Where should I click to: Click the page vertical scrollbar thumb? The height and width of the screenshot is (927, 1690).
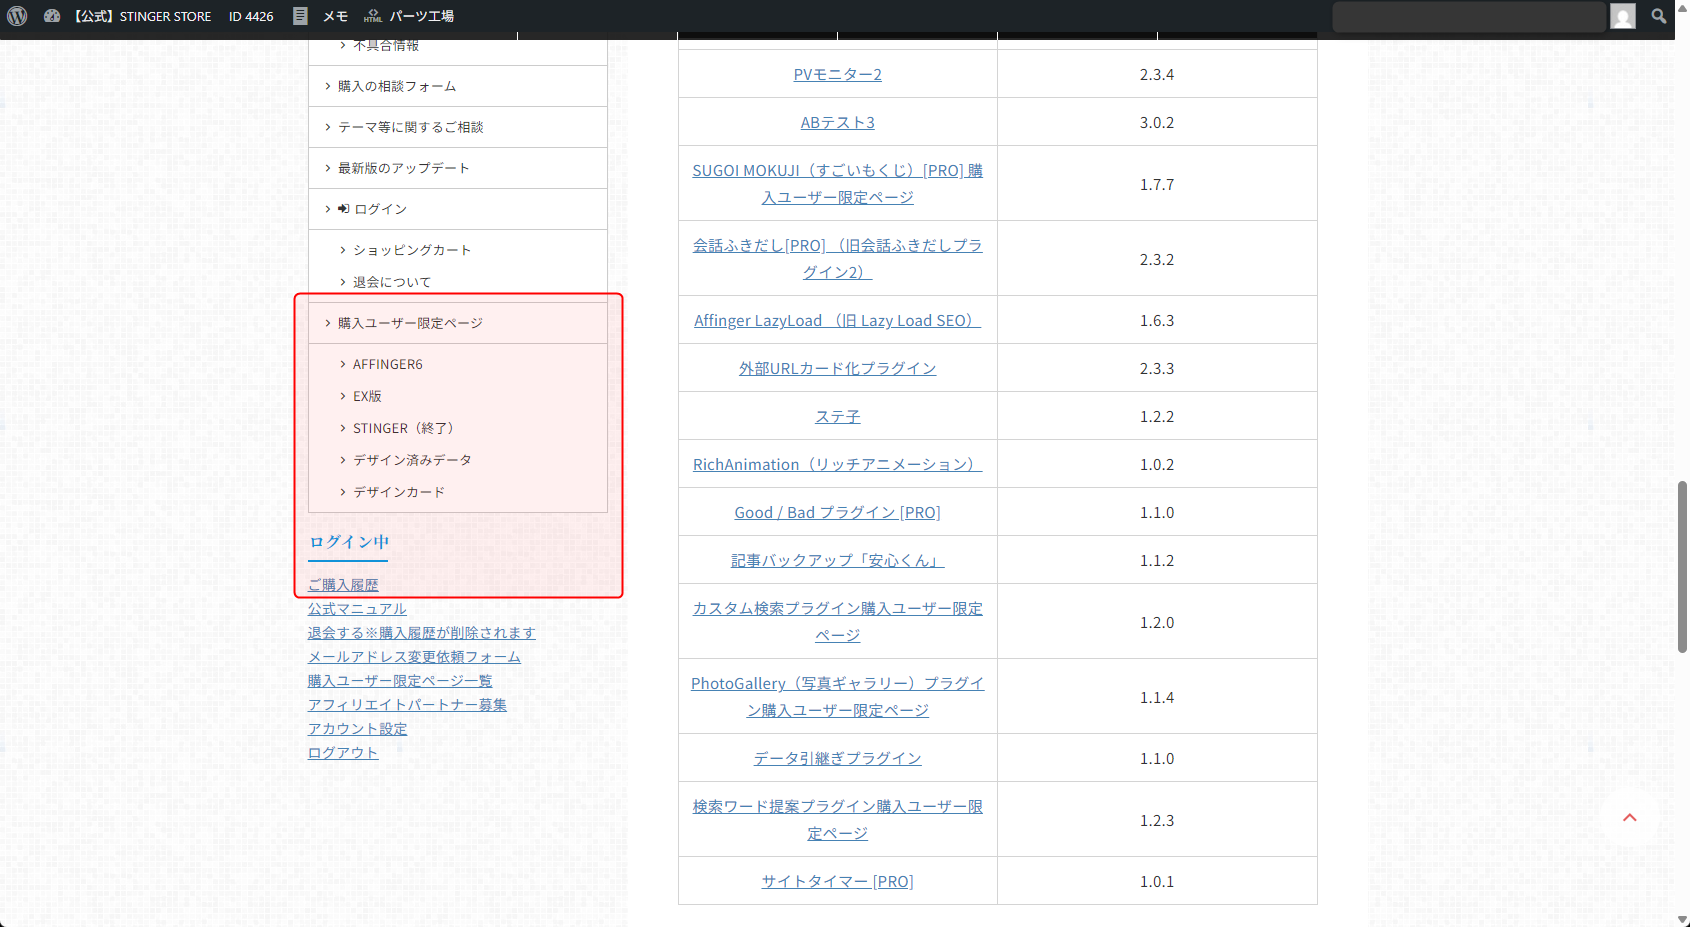(1682, 567)
